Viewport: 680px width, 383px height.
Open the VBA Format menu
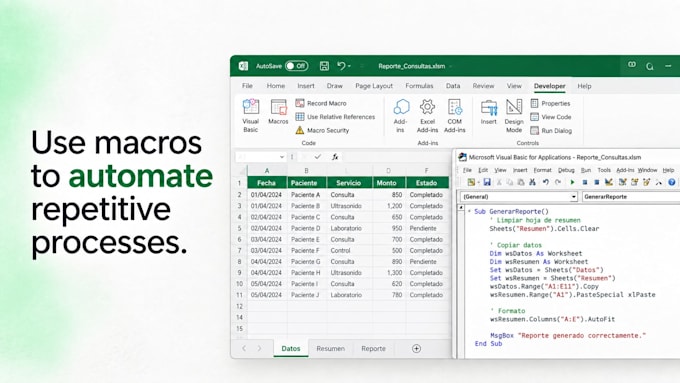coord(543,170)
